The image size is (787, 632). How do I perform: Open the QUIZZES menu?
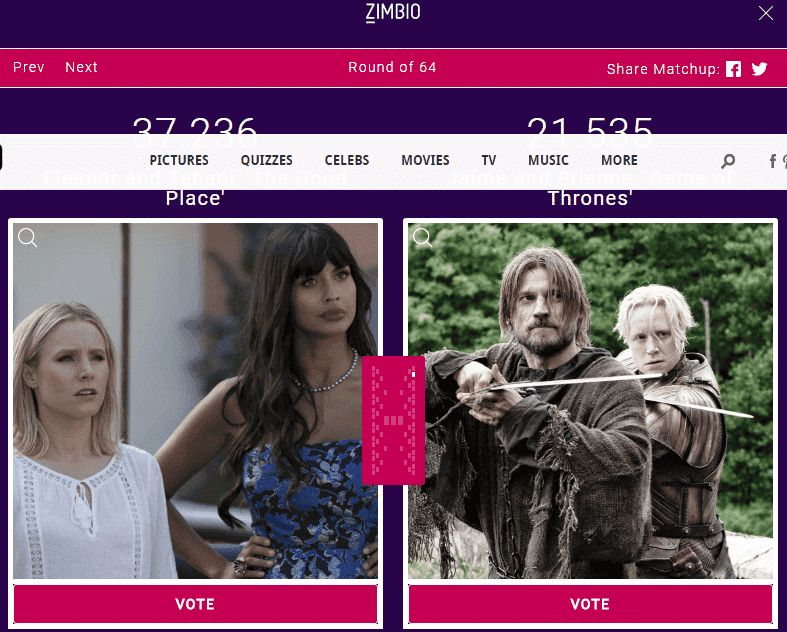267,160
